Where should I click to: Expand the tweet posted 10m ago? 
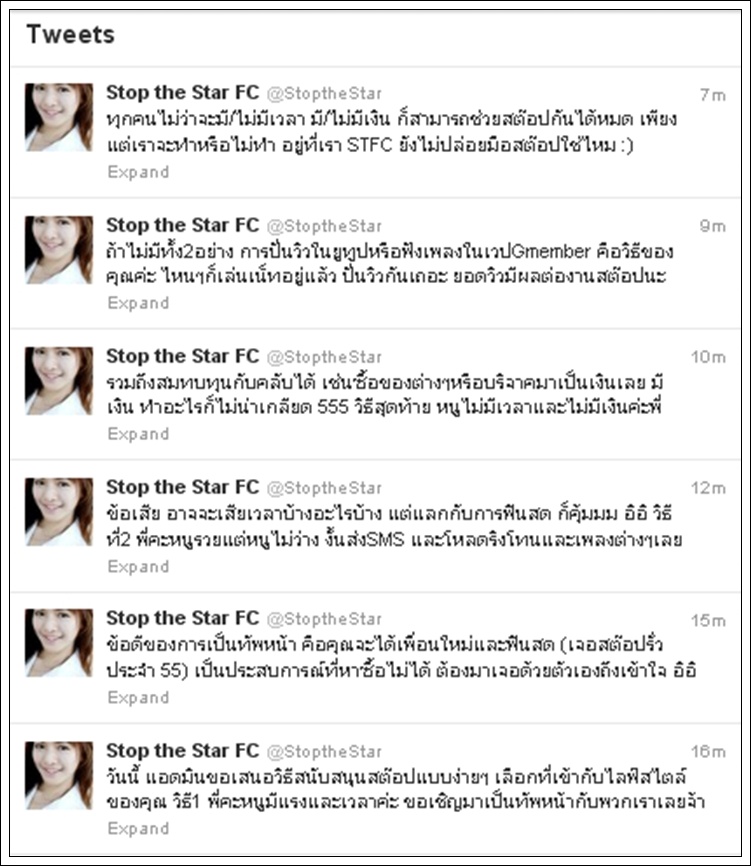138,434
